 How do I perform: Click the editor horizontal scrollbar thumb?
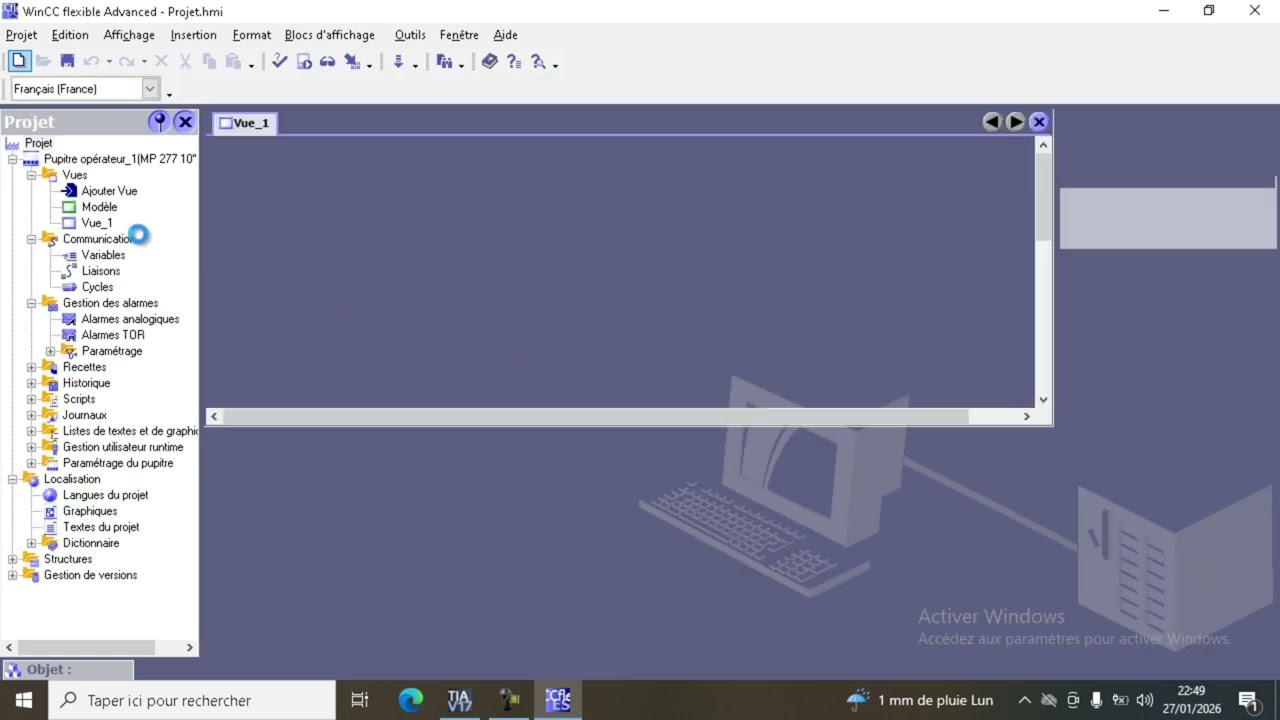coord(597,416)
